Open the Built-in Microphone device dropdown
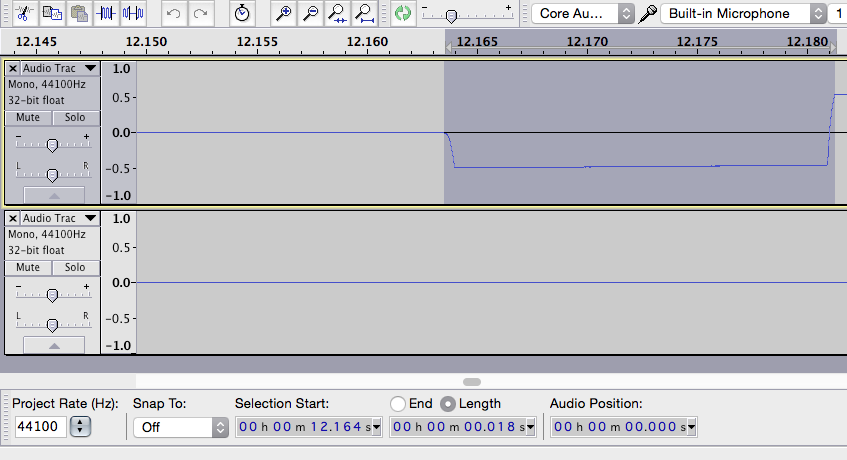Screen dimensions: 847x460 tap(747, 14)
